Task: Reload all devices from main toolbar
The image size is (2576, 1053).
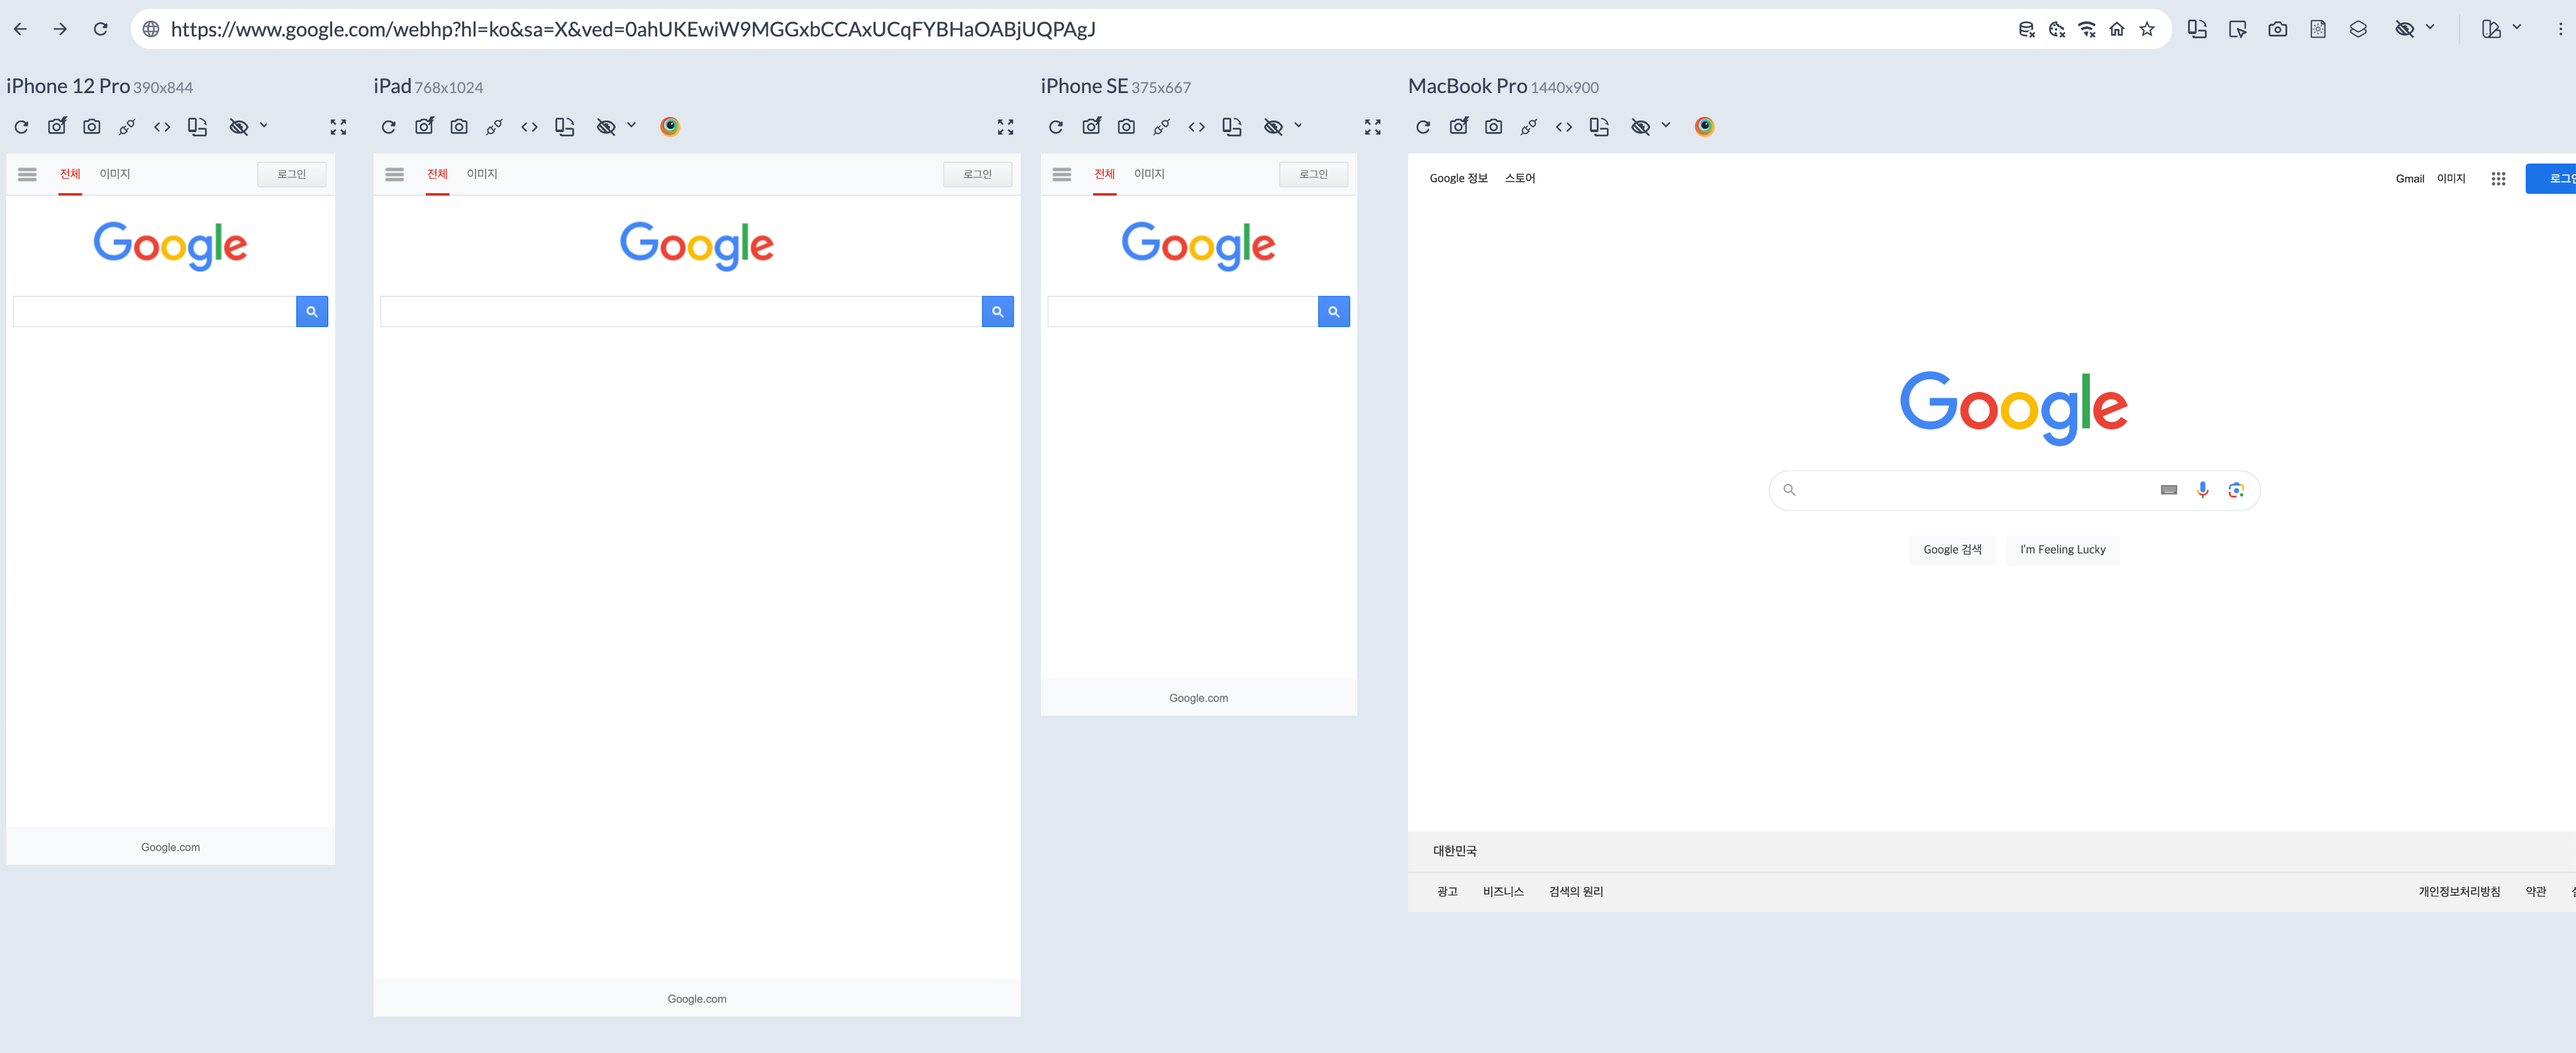Action: click(100, 29)
